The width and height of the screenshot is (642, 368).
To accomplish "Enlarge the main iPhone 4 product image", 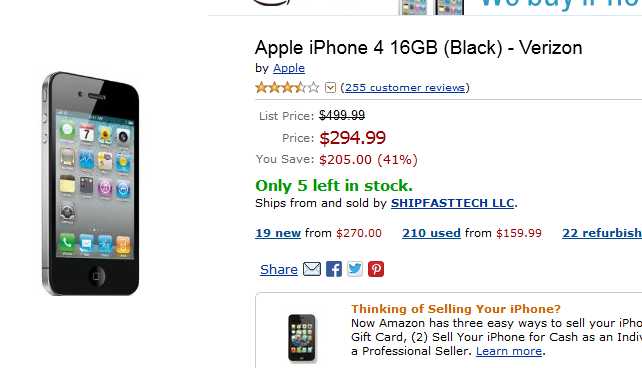I will 90,183.
